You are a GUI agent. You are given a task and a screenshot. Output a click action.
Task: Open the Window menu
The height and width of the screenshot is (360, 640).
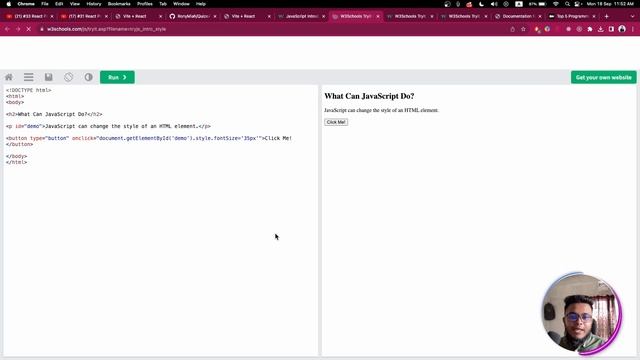click(x=181, y=4)
